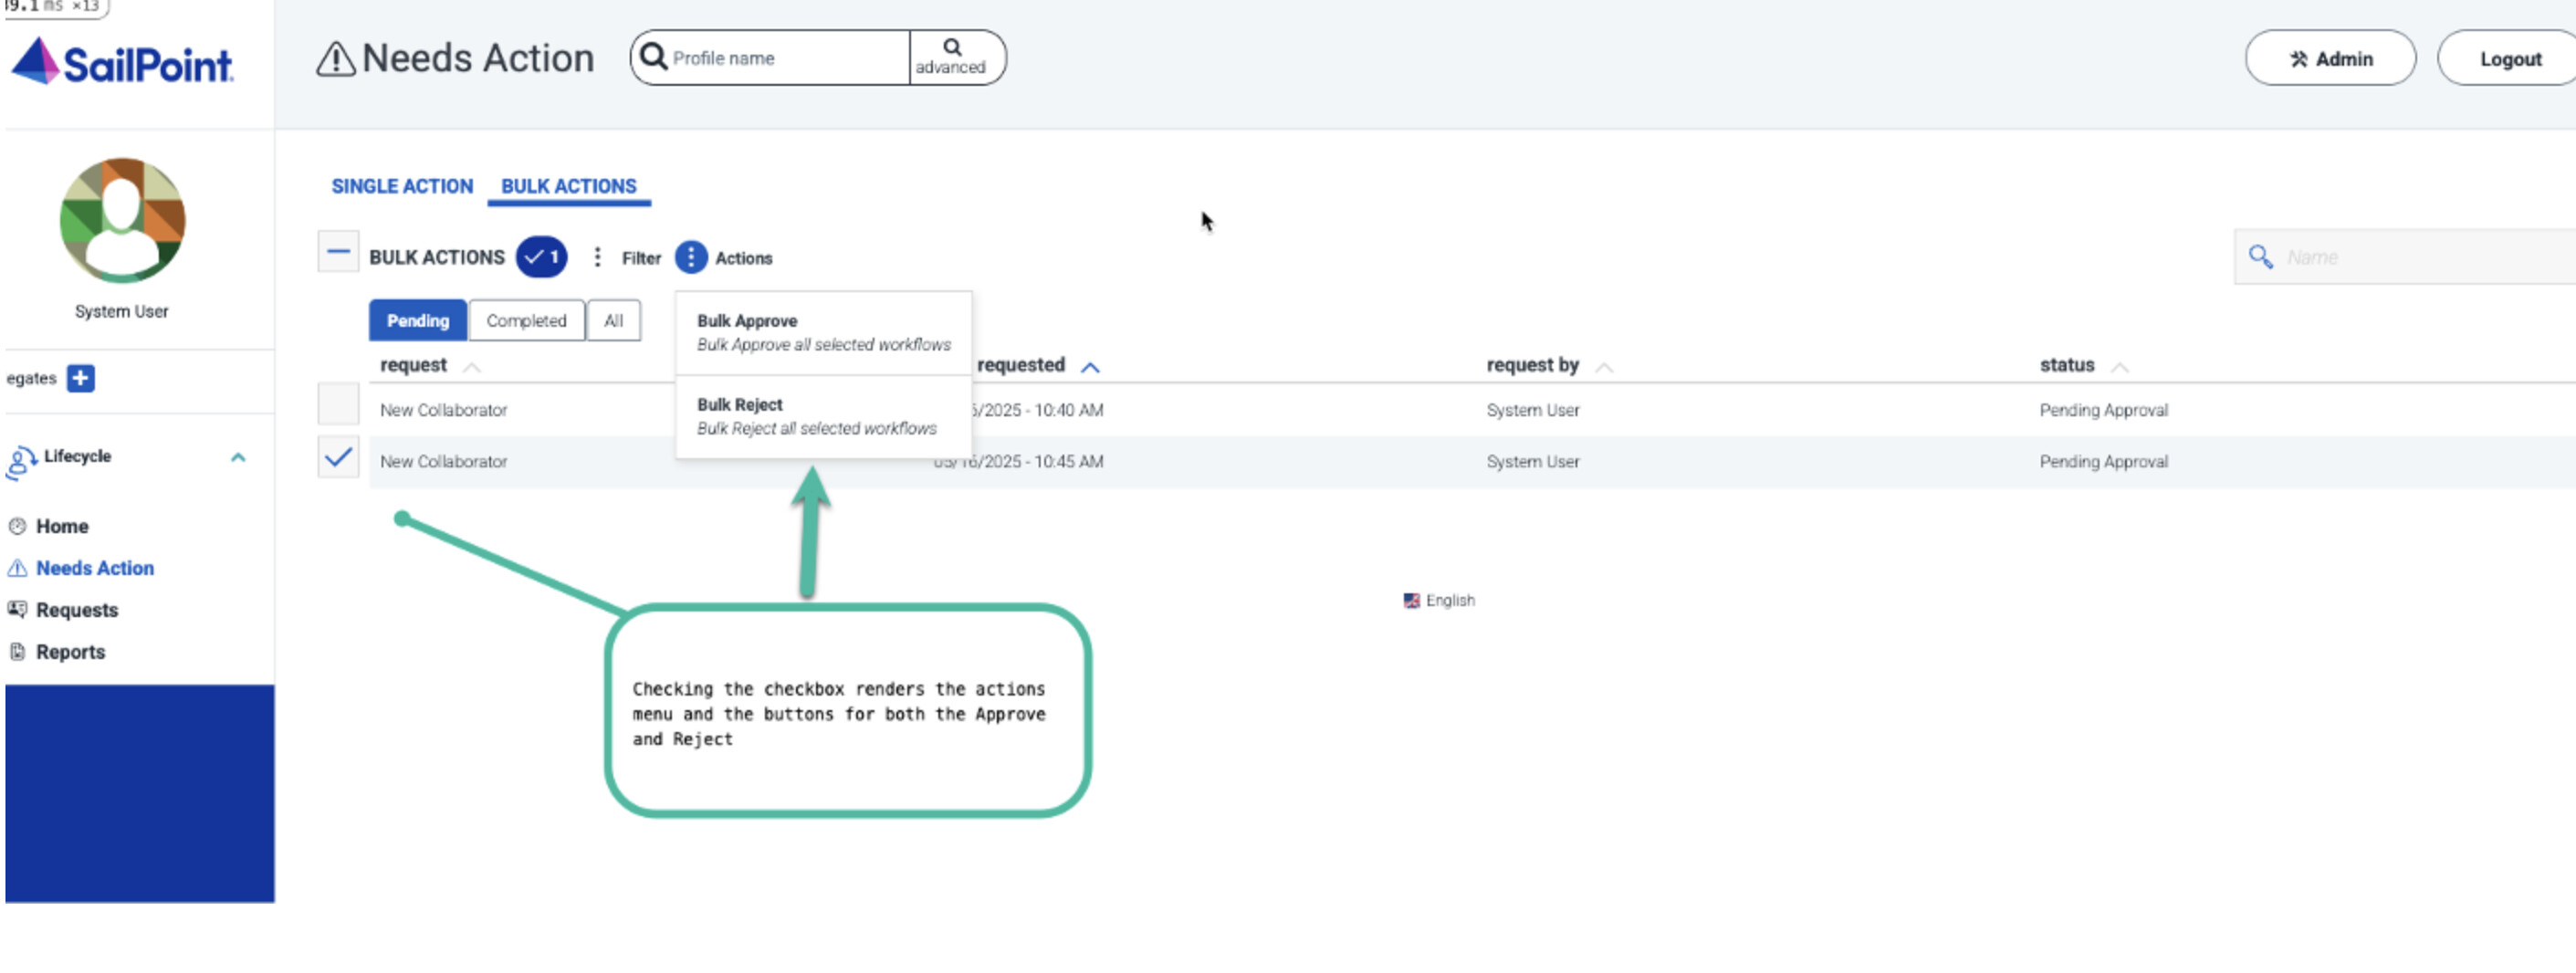Switch to the BULK ACTIONS tab
This screenshot has height=973, width=2576.
pos(568,186)
